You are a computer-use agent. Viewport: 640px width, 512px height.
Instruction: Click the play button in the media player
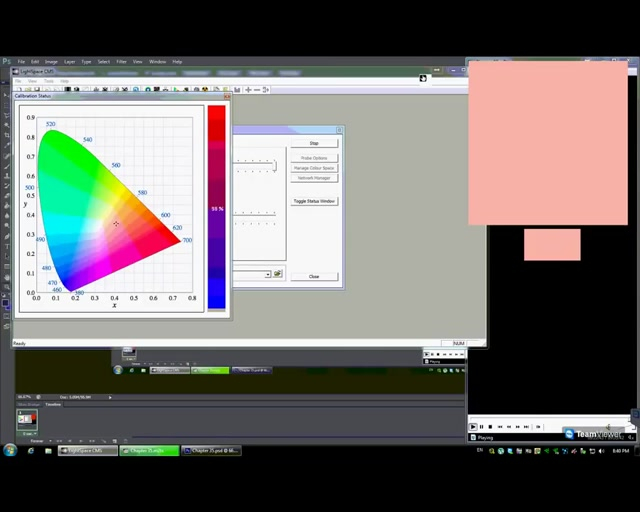[474, 427]
